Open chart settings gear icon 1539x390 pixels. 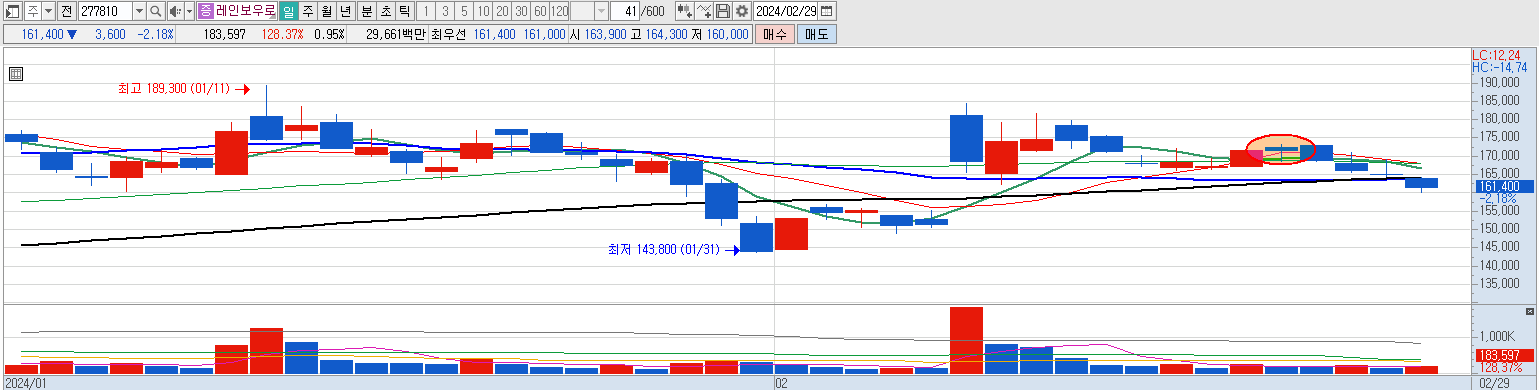coord(741,11)
